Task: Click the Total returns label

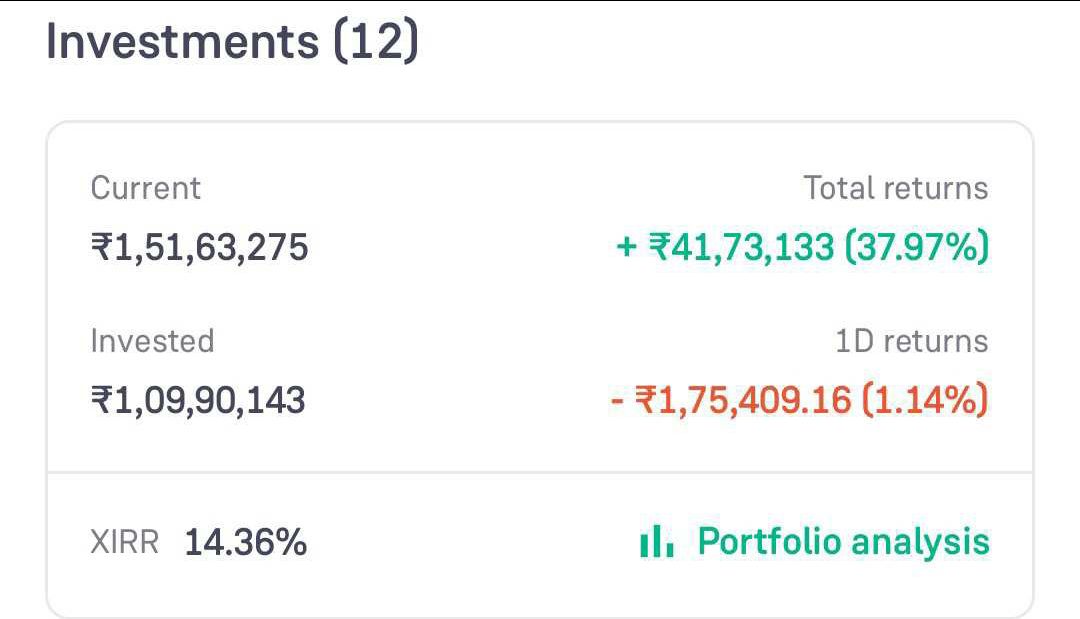Action: coord(895,188)
